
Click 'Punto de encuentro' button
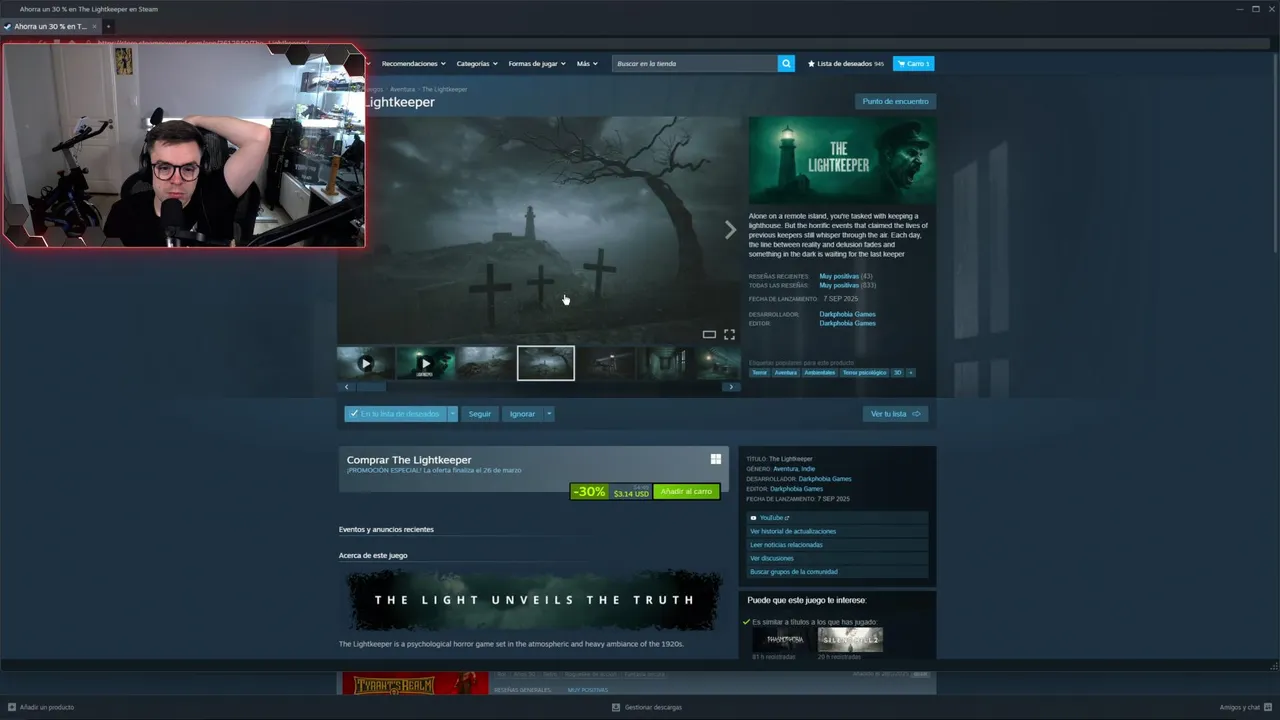pyautogui.click(x=895, y=101)
